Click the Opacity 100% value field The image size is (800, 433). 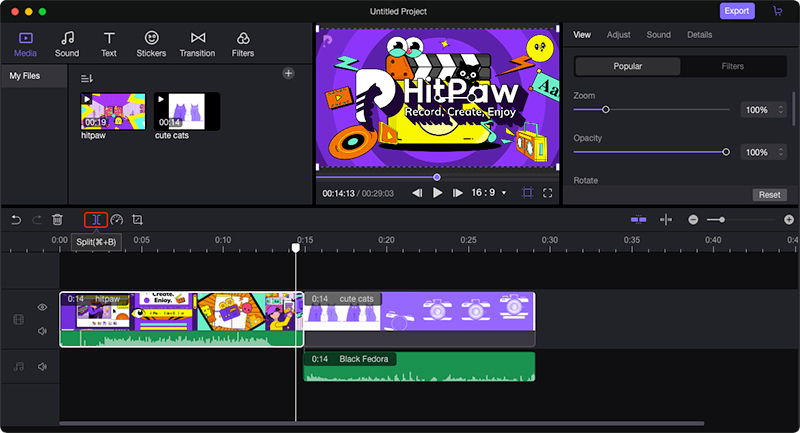763,152
